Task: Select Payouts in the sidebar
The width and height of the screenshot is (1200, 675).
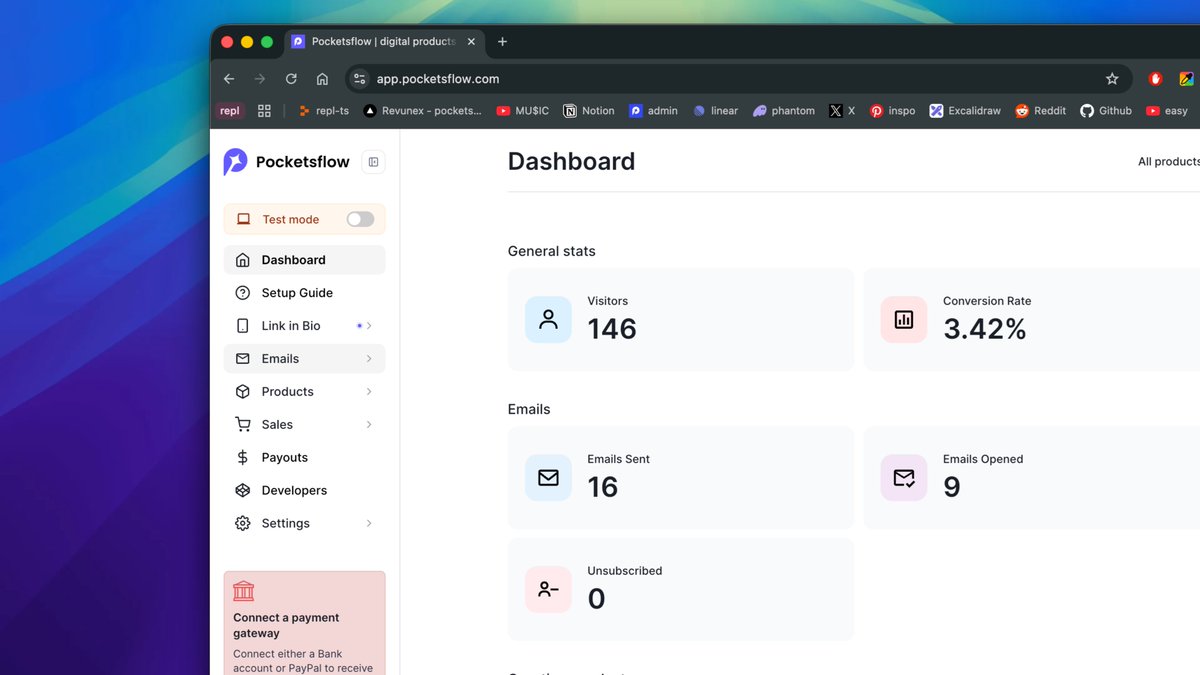Action: pyautogui.click(x=304, y=457)
